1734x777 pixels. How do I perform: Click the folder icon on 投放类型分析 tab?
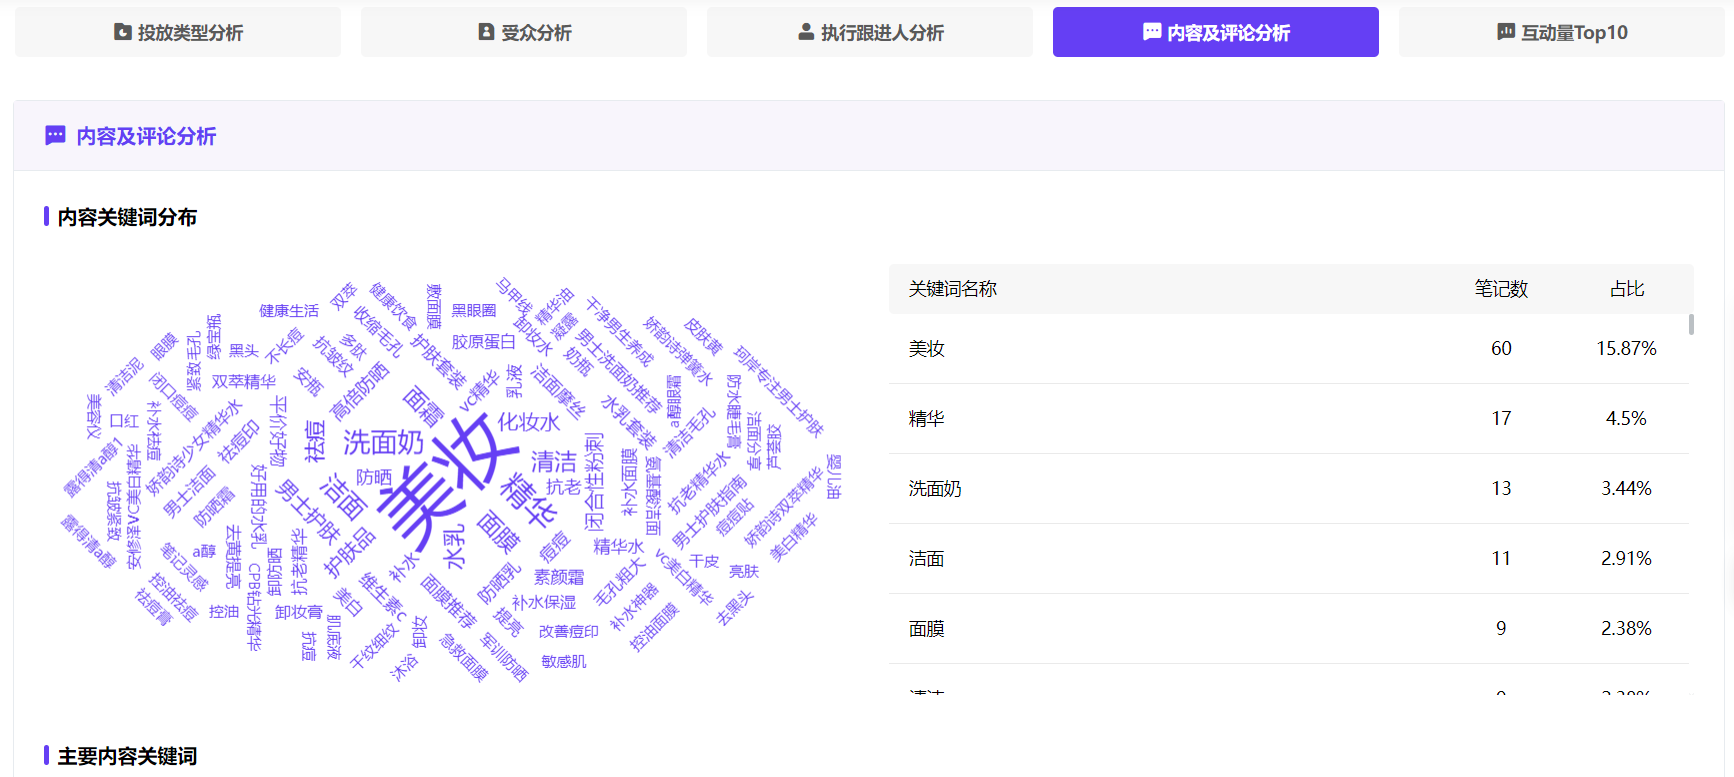[122, 32]
